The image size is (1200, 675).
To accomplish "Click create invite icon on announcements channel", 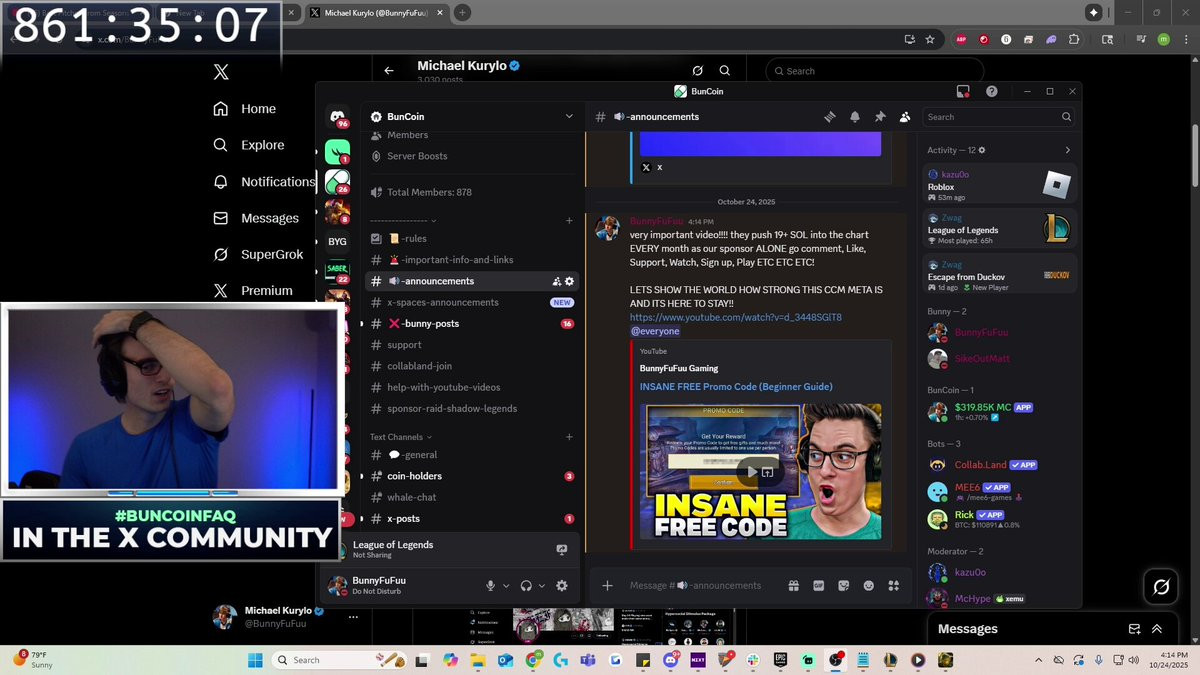I will point(556,281).
